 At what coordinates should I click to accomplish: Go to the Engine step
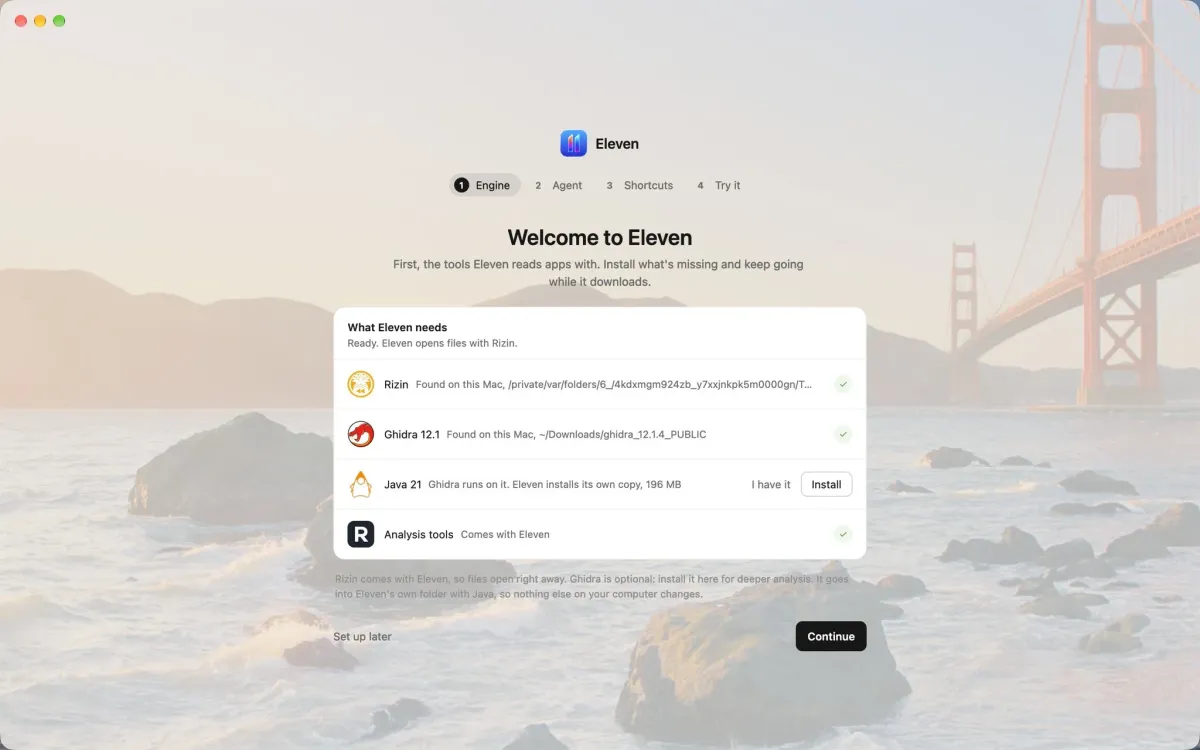pos(485,185)
